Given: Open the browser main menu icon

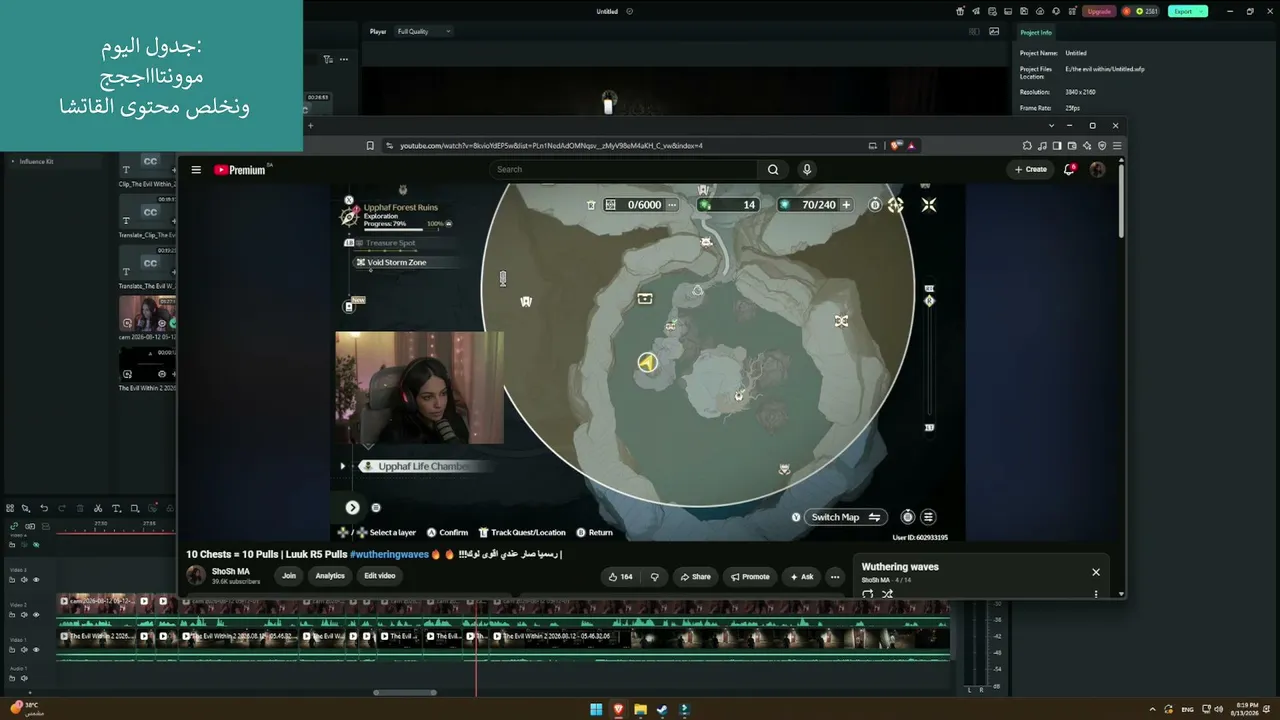Looking at the screenshot, I should [1117, 146].
